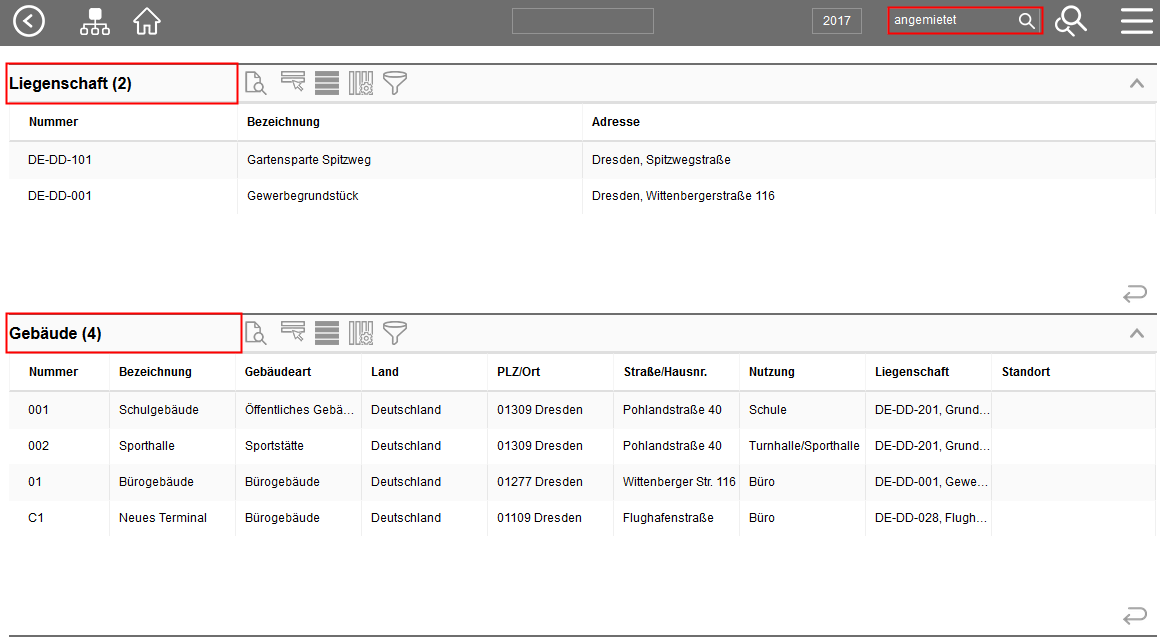The height and width of the screenshot is (640, 1160).
Task: Click the search field containing angemietet
Action: pos(950,21)
